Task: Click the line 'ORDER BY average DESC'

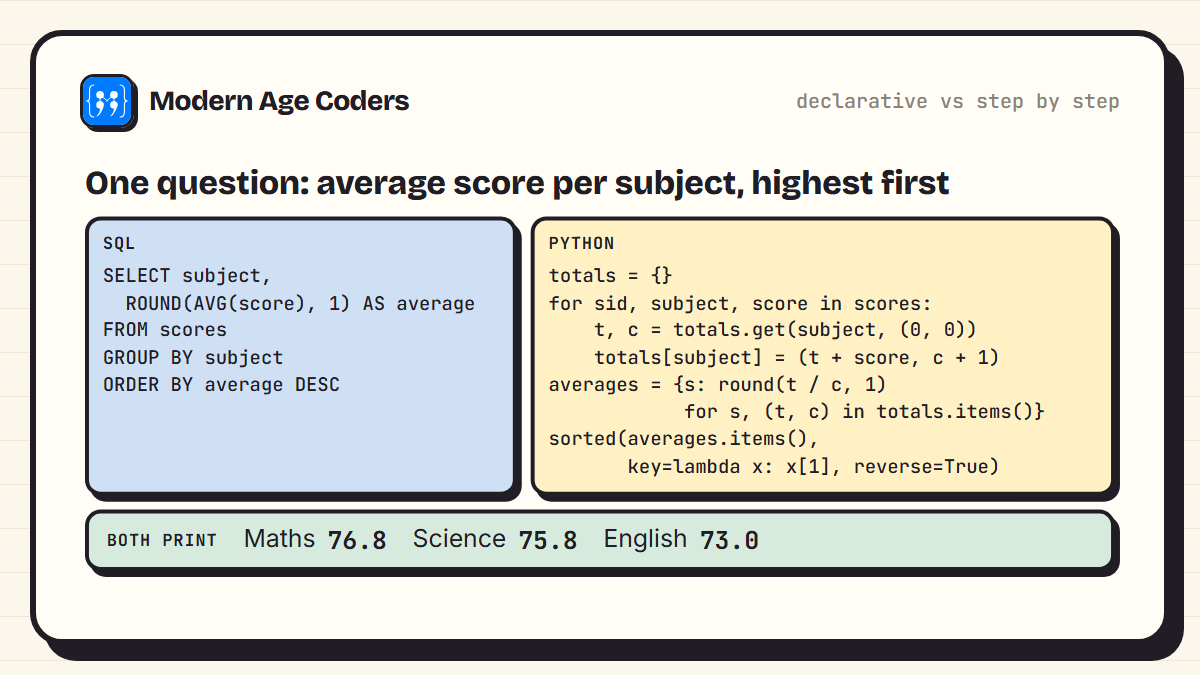Action: pos(221,384)
